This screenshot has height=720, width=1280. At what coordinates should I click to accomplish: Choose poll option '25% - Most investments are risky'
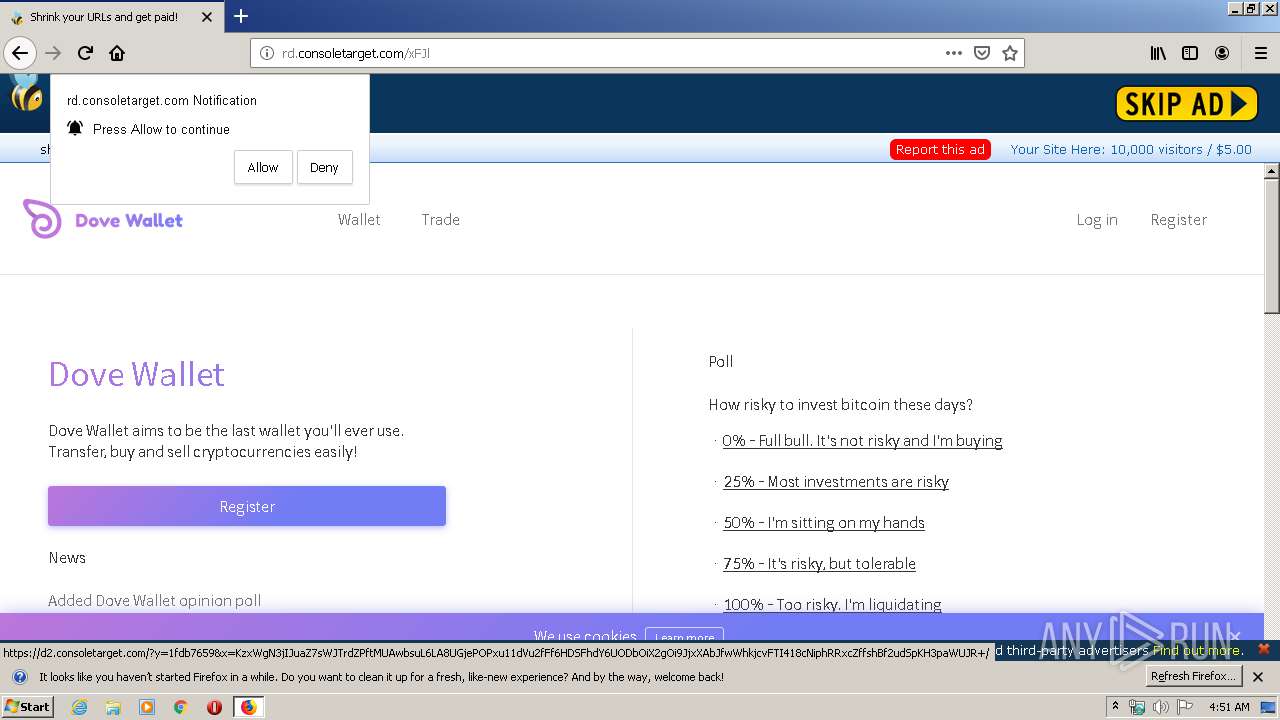[836, 481]
